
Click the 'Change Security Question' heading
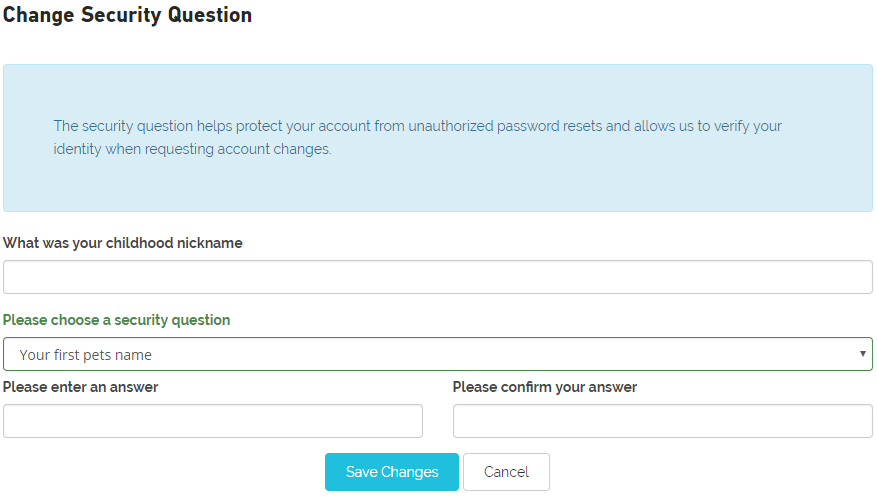point(128,16)
